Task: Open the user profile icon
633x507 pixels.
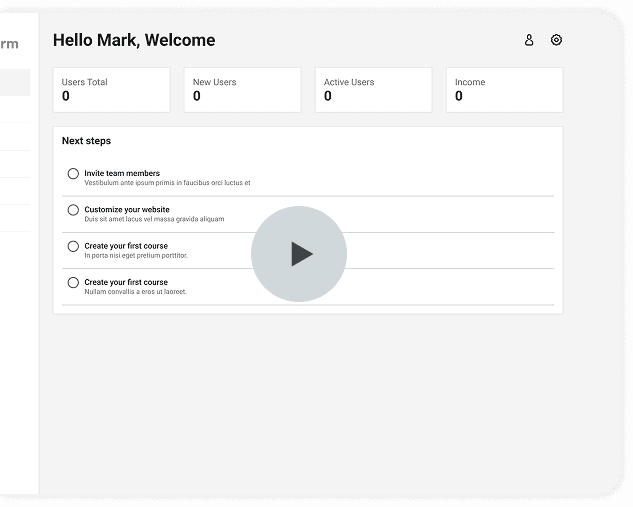Action: tap(529, 40)
